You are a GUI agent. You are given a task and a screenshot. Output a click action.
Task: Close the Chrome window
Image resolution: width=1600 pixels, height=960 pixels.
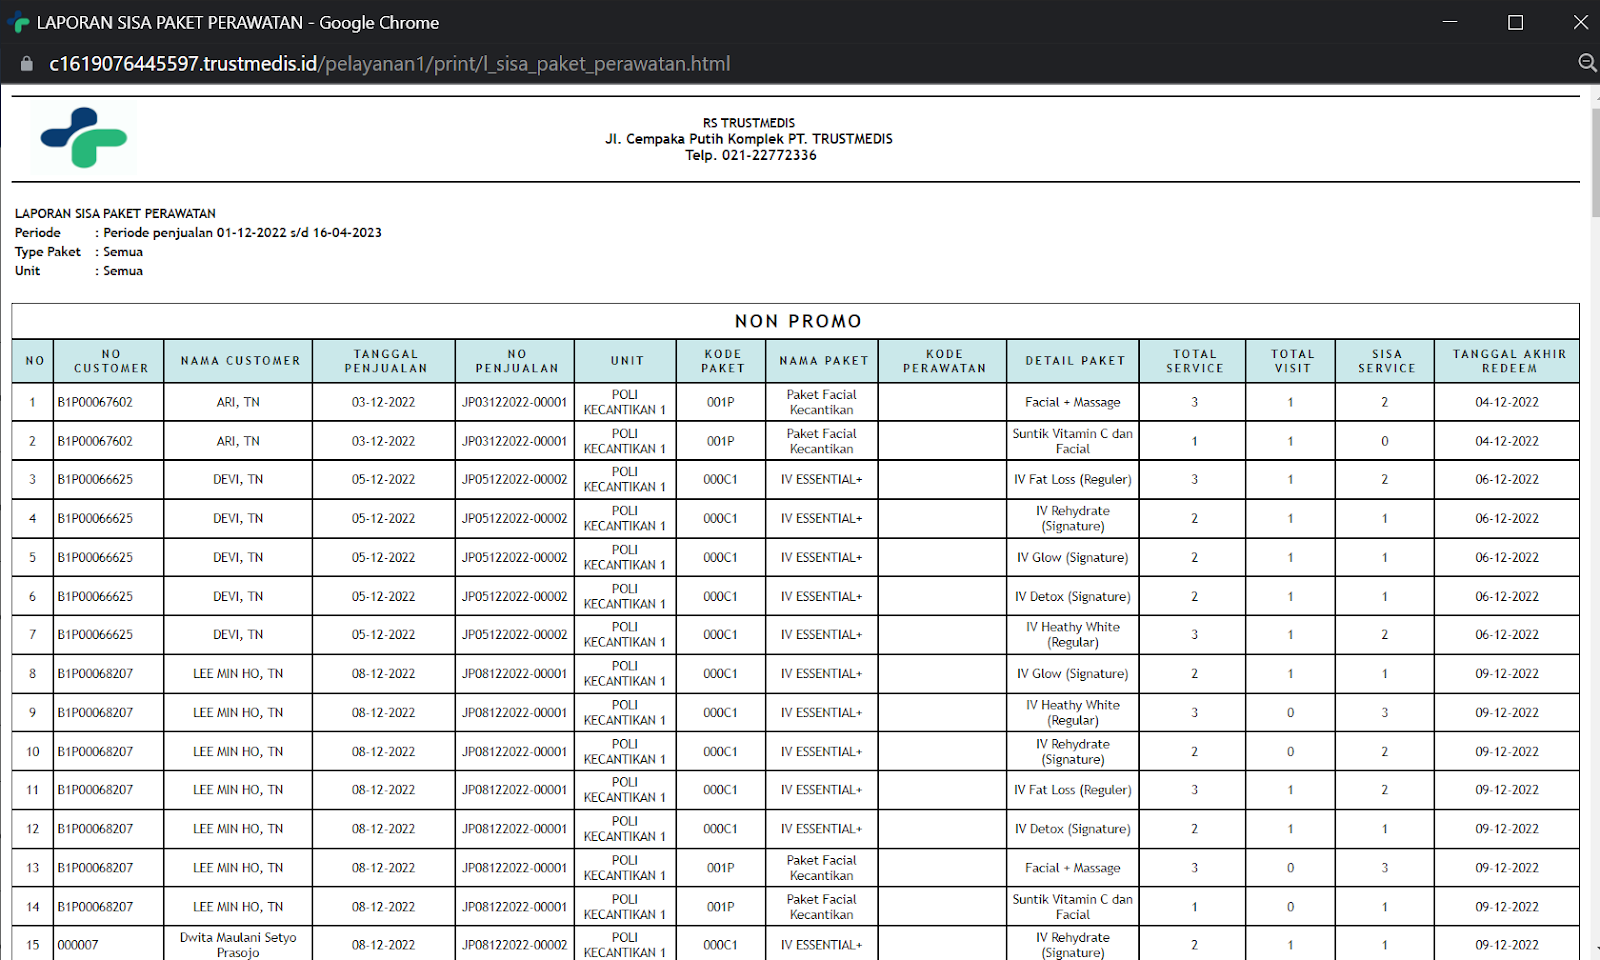coord(1581,22)
